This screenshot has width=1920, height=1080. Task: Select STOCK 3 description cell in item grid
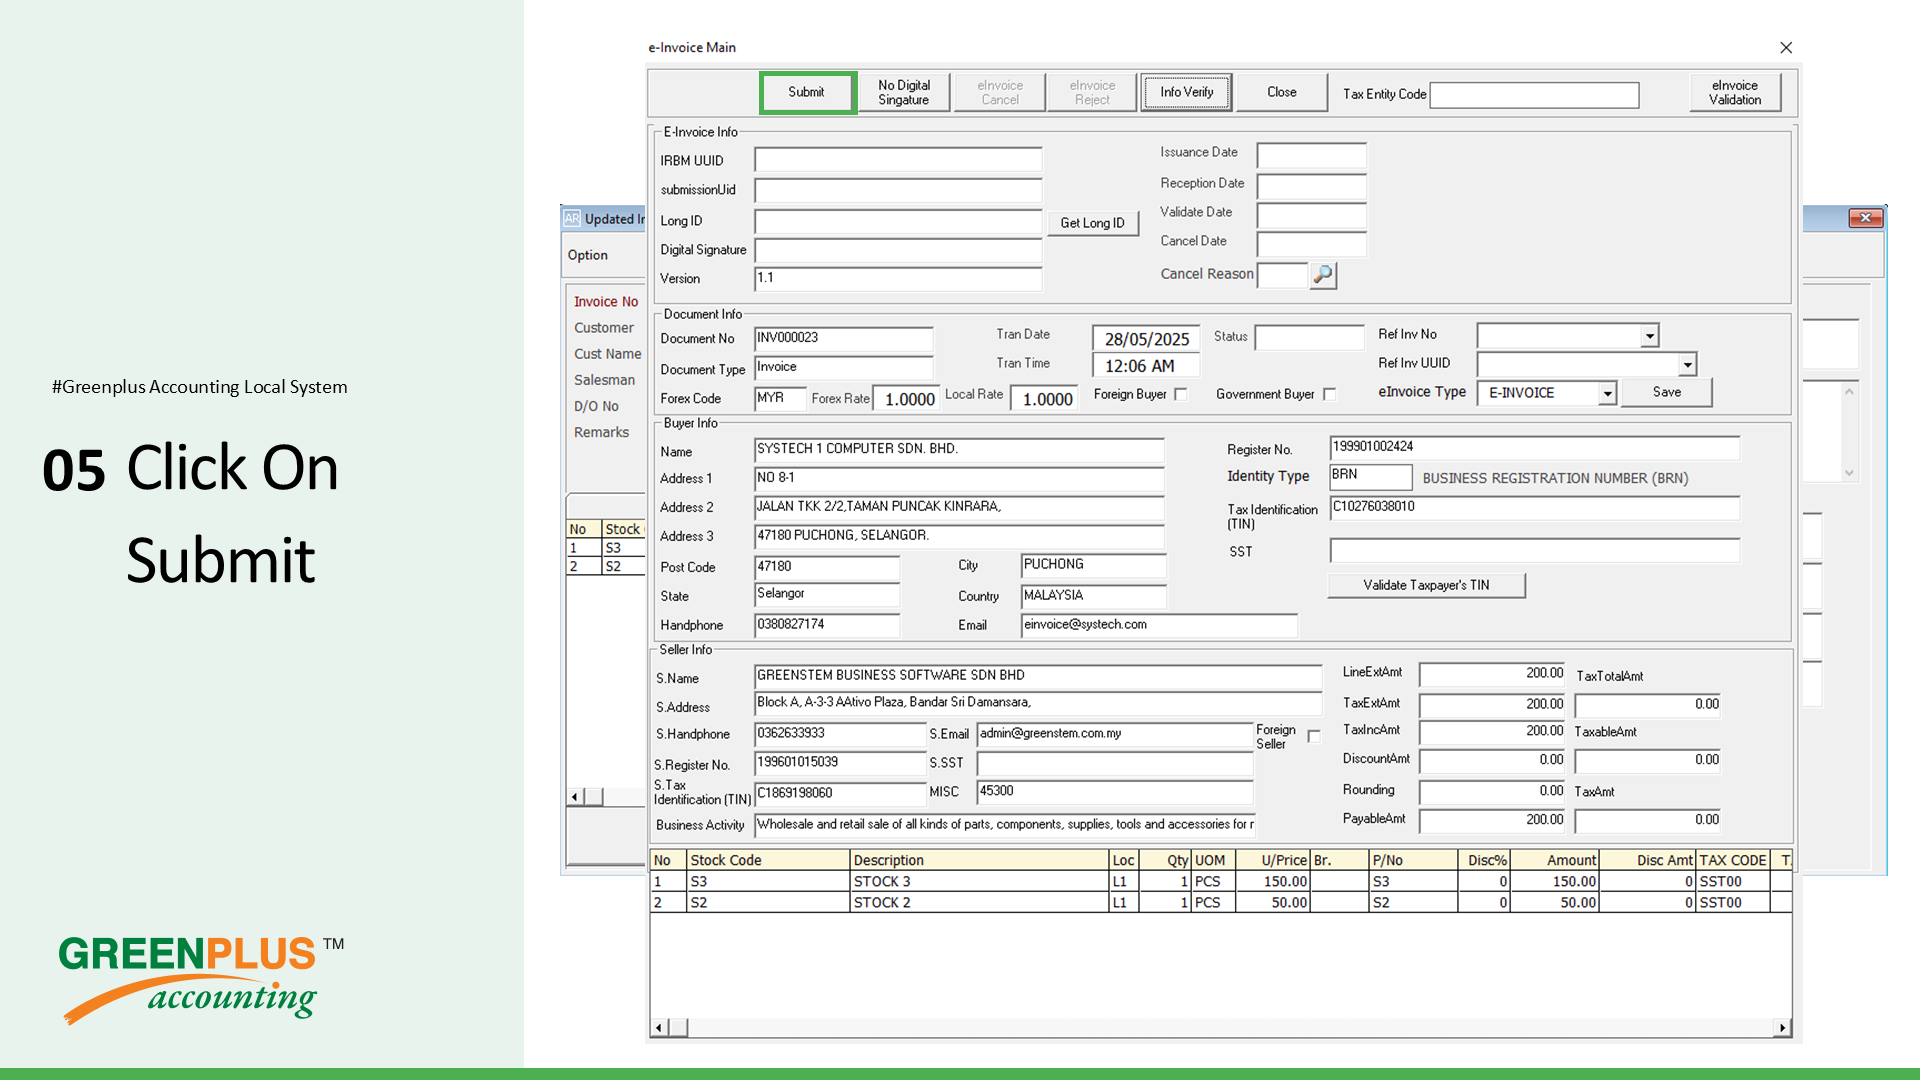pyautogui.click(x=979, y=881)
